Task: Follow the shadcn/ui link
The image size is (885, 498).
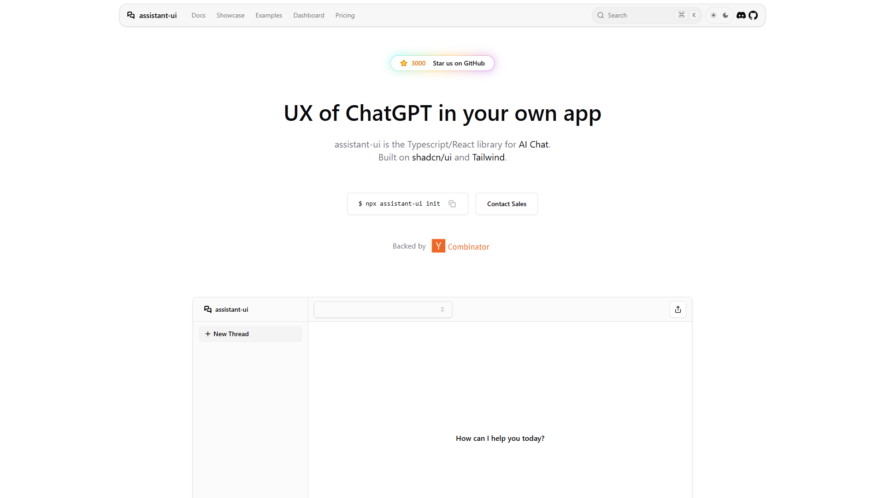Action: 432,158
